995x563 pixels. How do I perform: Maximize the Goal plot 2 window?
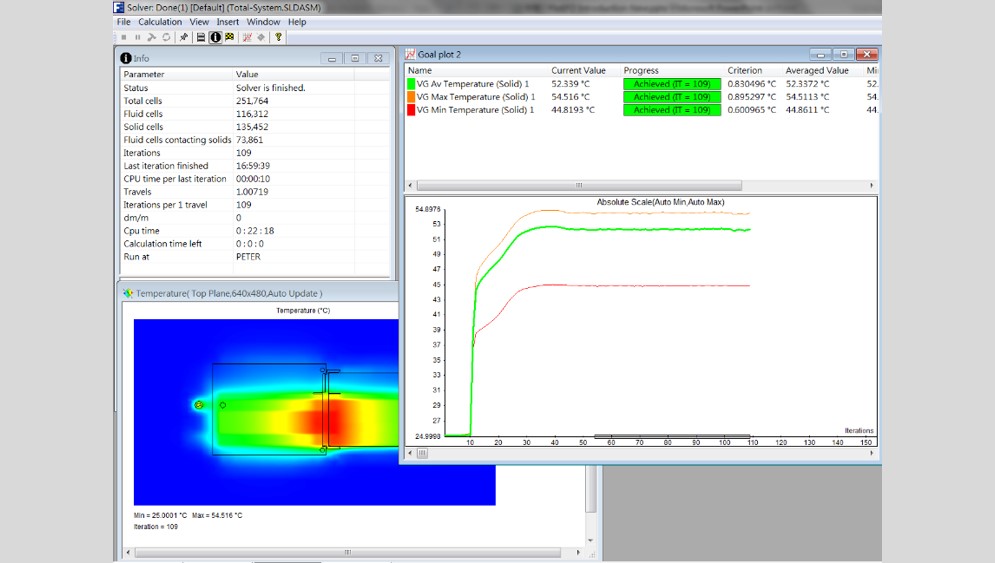click(843, 55)
